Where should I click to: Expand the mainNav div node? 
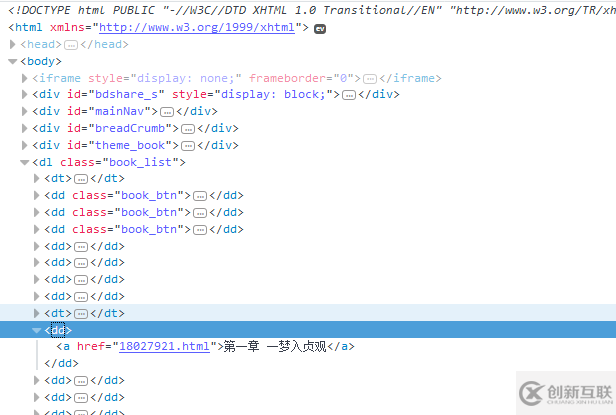click(24, 111)
